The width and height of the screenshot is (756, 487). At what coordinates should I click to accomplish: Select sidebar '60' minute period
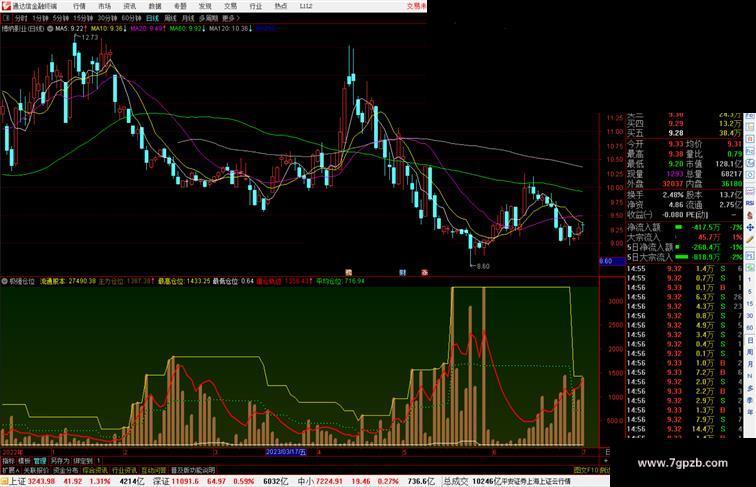[x=750, y=327]
